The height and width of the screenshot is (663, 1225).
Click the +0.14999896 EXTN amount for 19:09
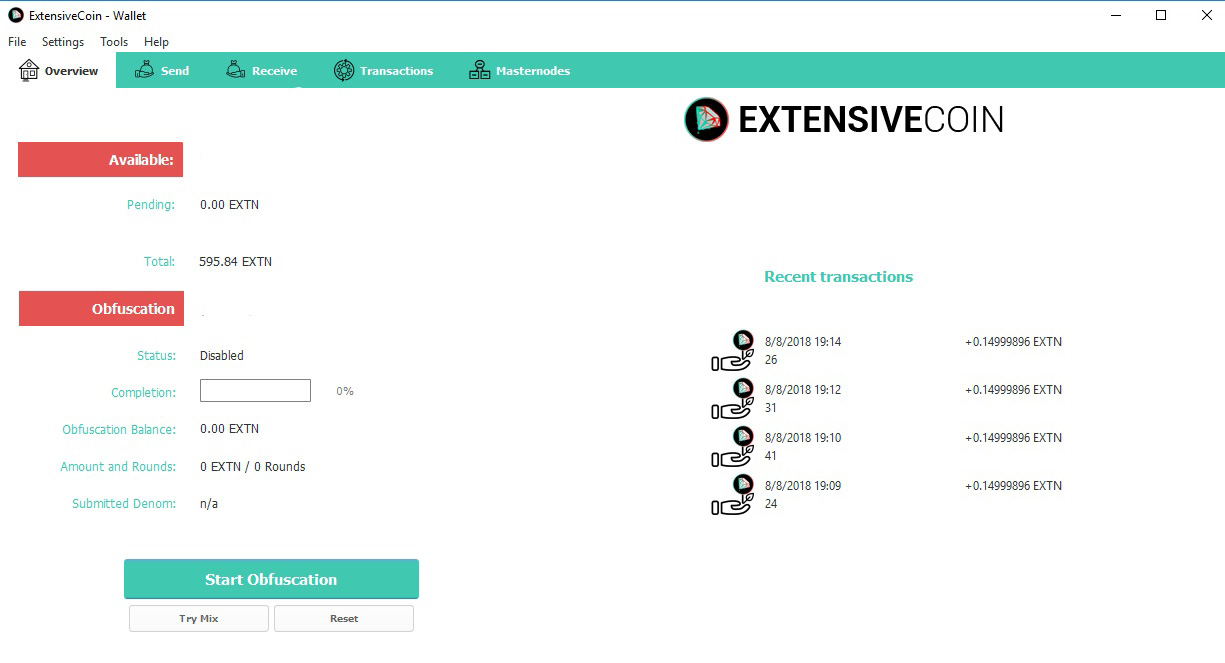1013,486
